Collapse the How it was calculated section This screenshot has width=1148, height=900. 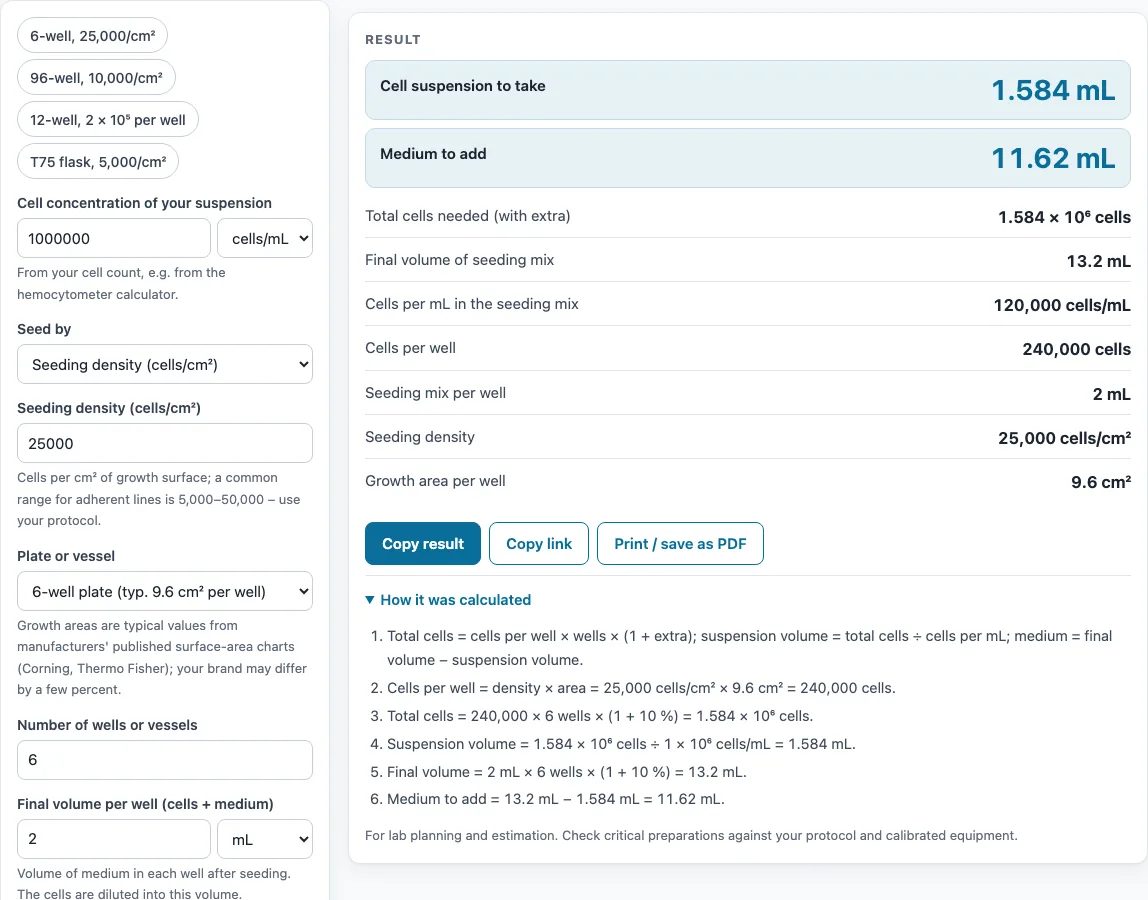(x=448, y=600)
